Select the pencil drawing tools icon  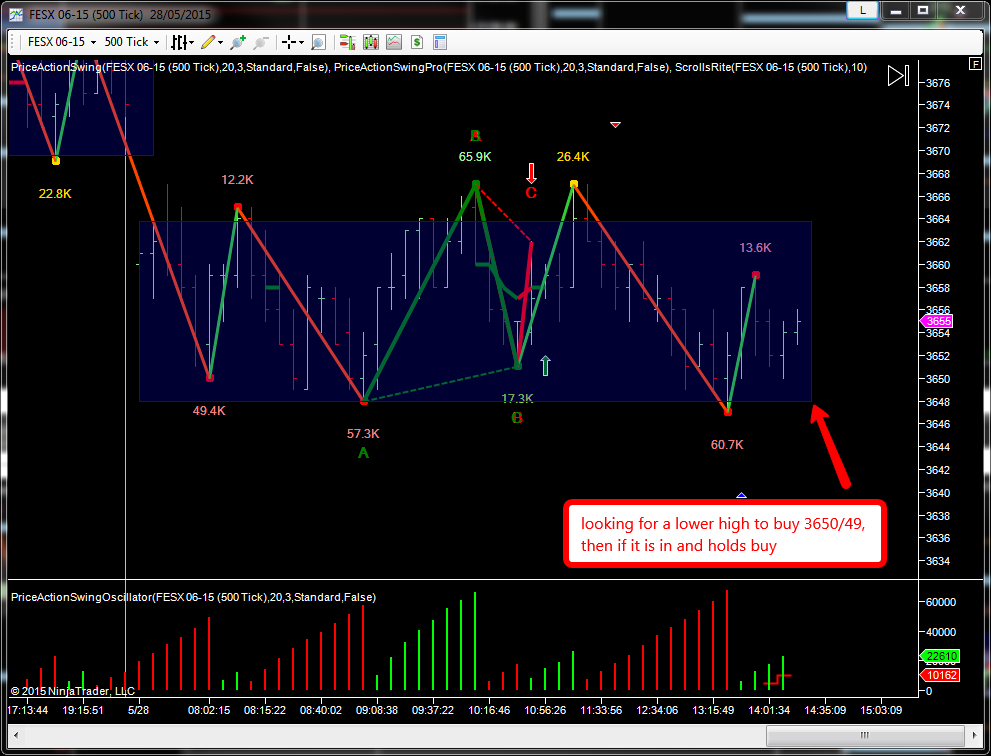pyautogui.click(x=208, y=42)
